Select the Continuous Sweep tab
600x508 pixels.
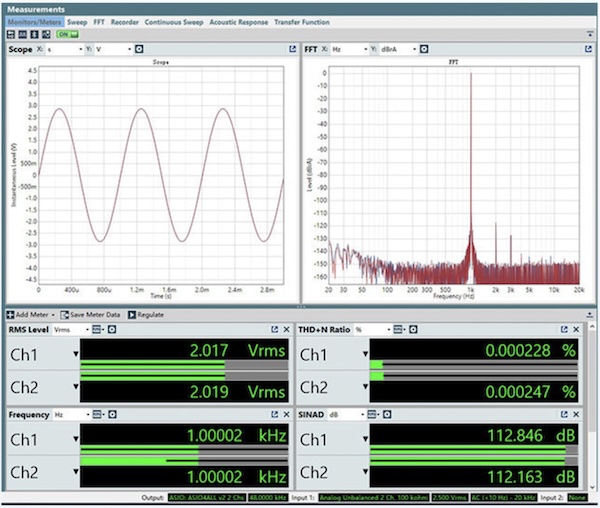(174, 22)
